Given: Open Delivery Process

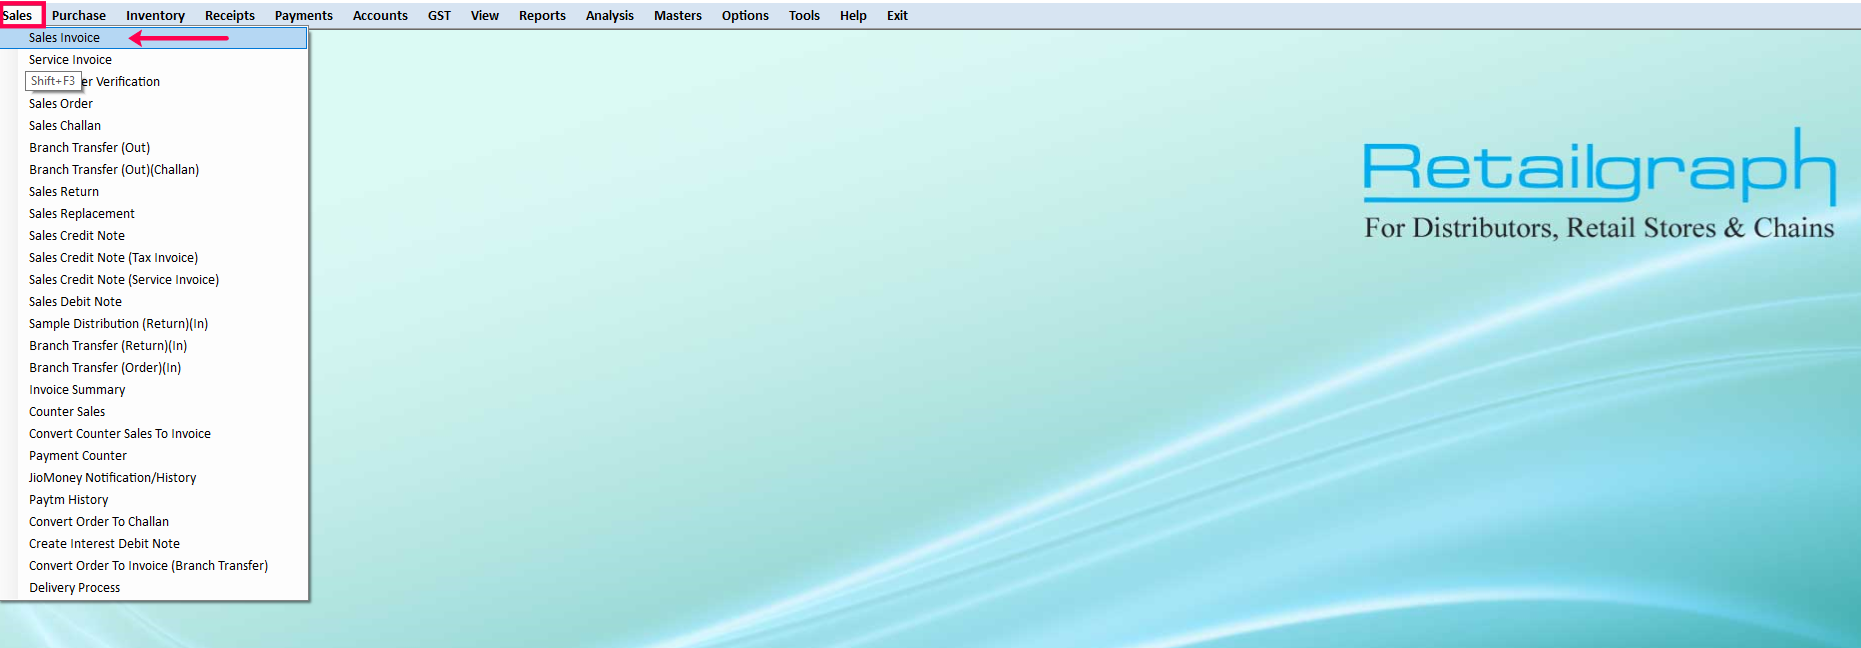Looking at the screenshot, I should [154, 588].
